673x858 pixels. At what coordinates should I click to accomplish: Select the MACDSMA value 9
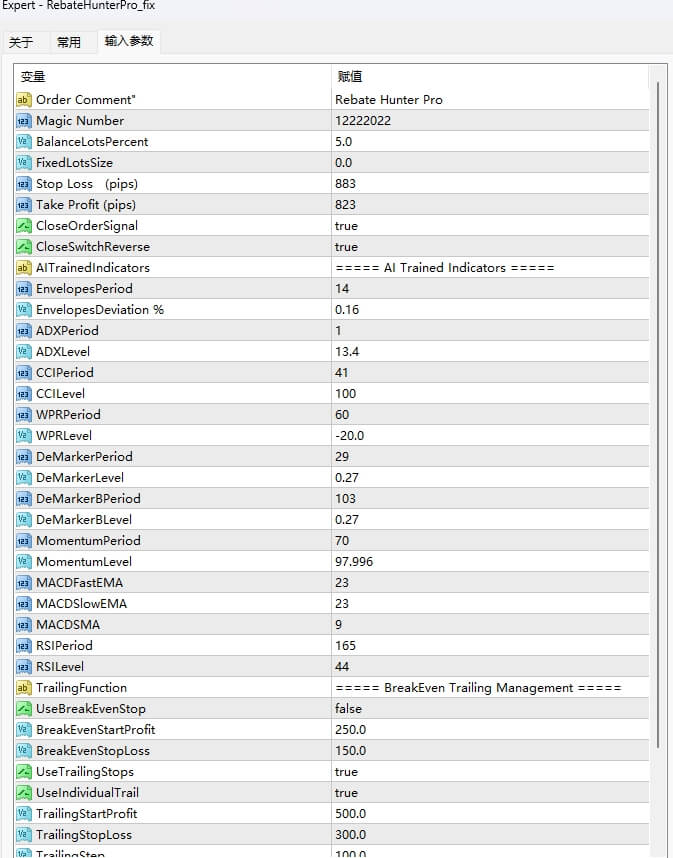coord(338,625)
